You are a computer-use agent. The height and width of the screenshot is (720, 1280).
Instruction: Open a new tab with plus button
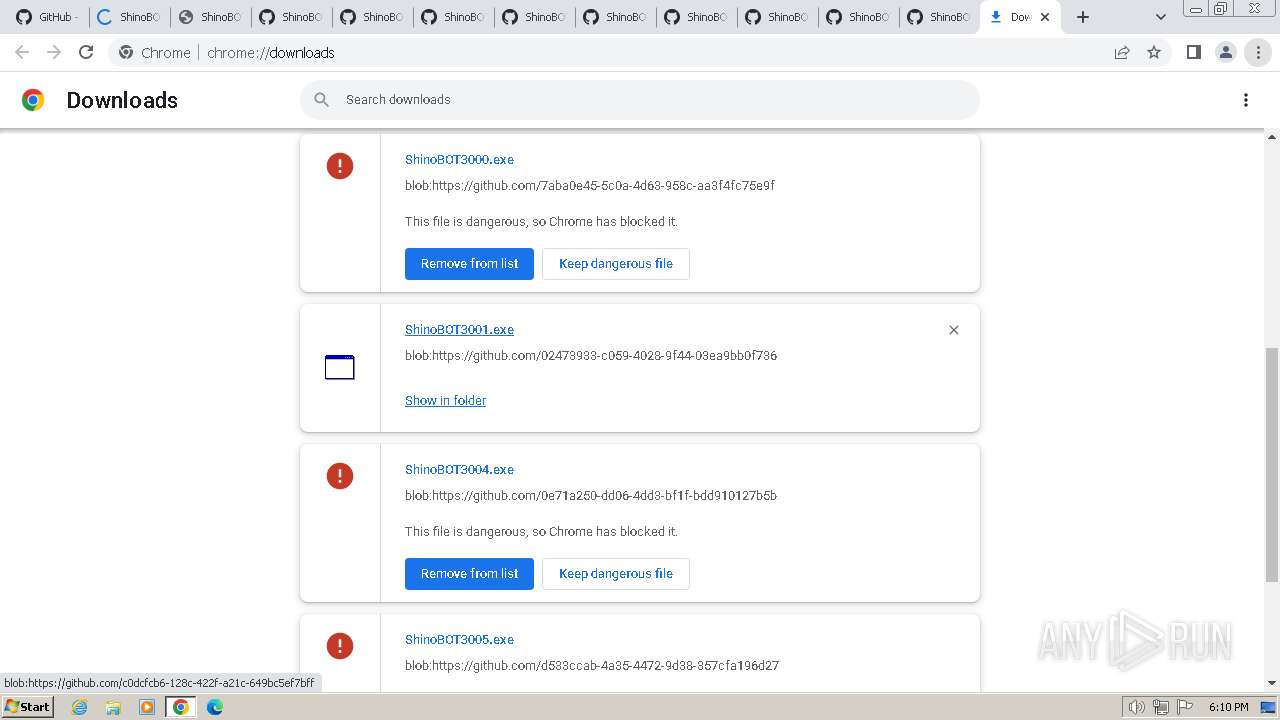(x=1083, y=17)
